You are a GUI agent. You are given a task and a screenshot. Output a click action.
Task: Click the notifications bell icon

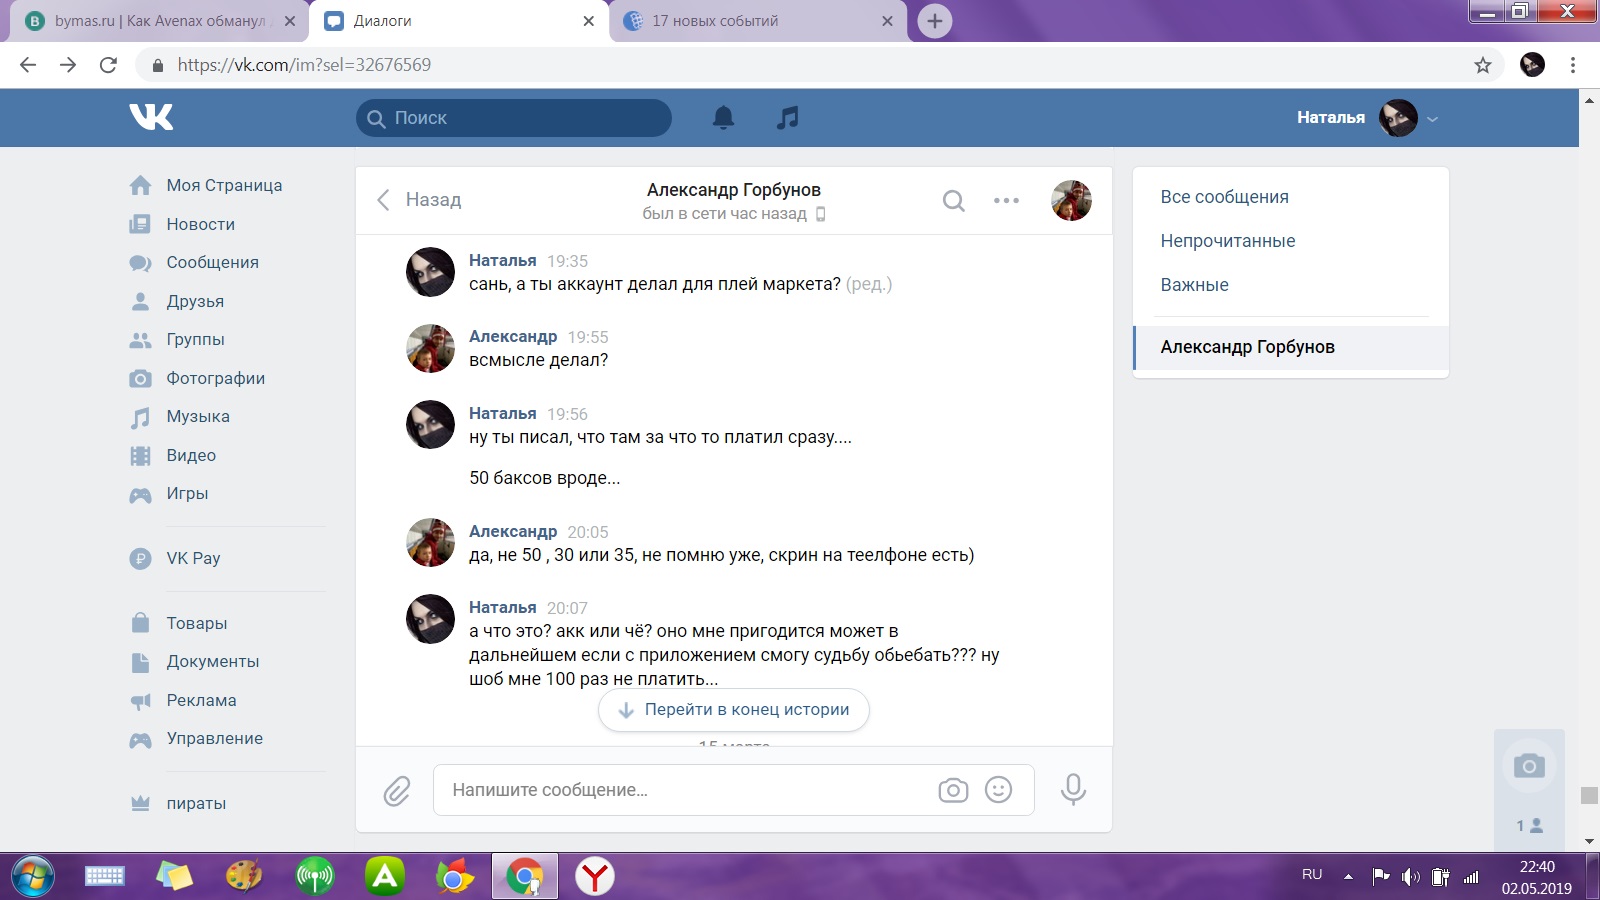pos(723,118)
